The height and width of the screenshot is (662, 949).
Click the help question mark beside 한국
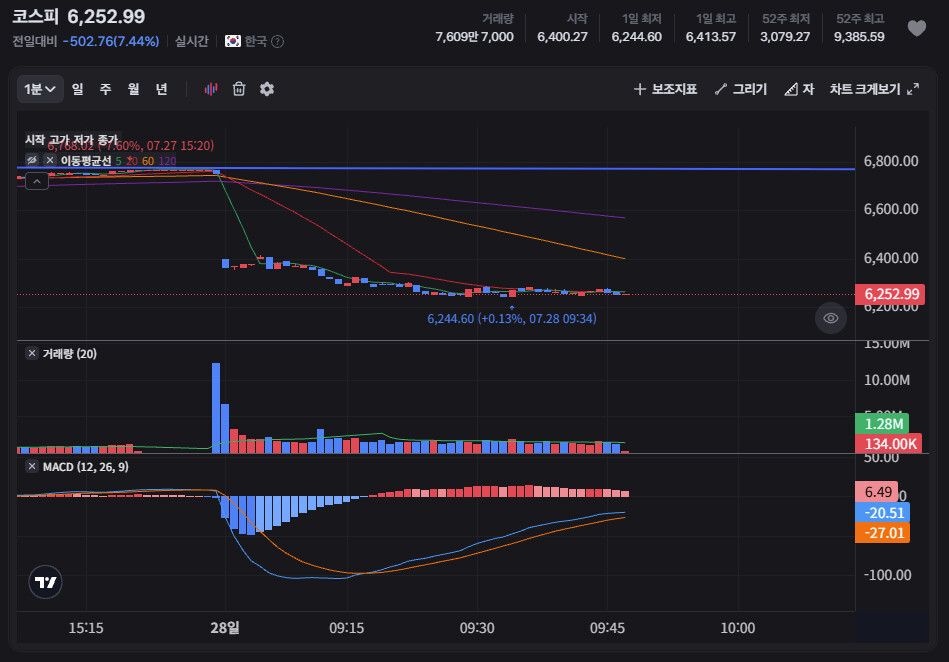coord(278,41)
